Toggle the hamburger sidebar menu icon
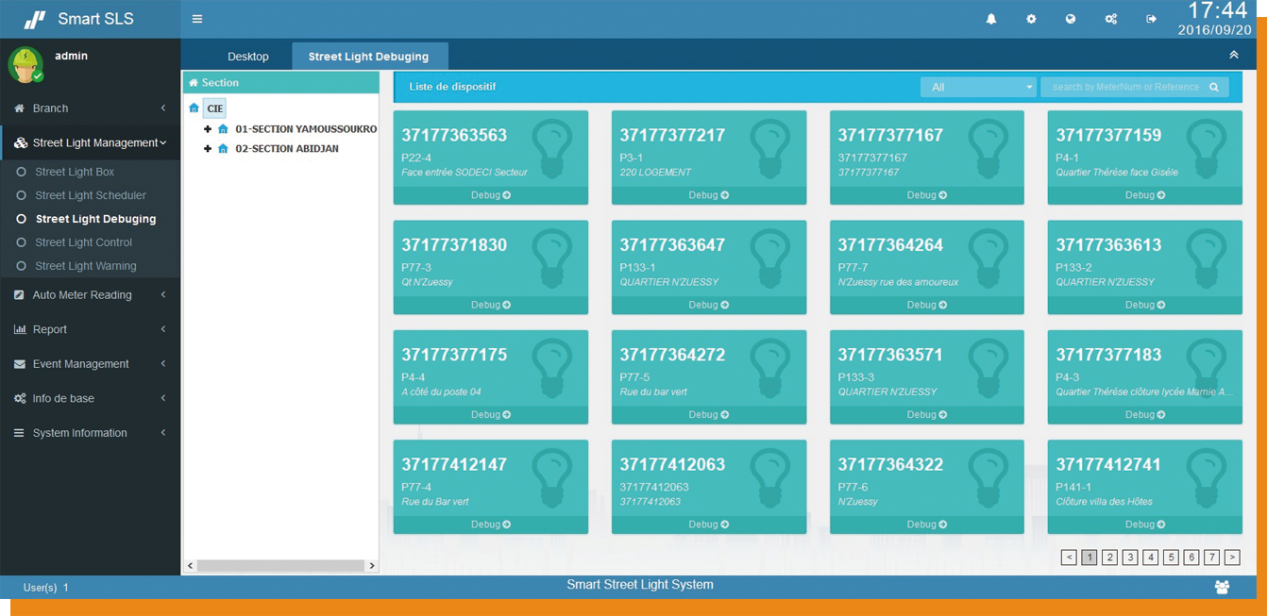This screenshot has width=1267, height=616. (197, 19)
